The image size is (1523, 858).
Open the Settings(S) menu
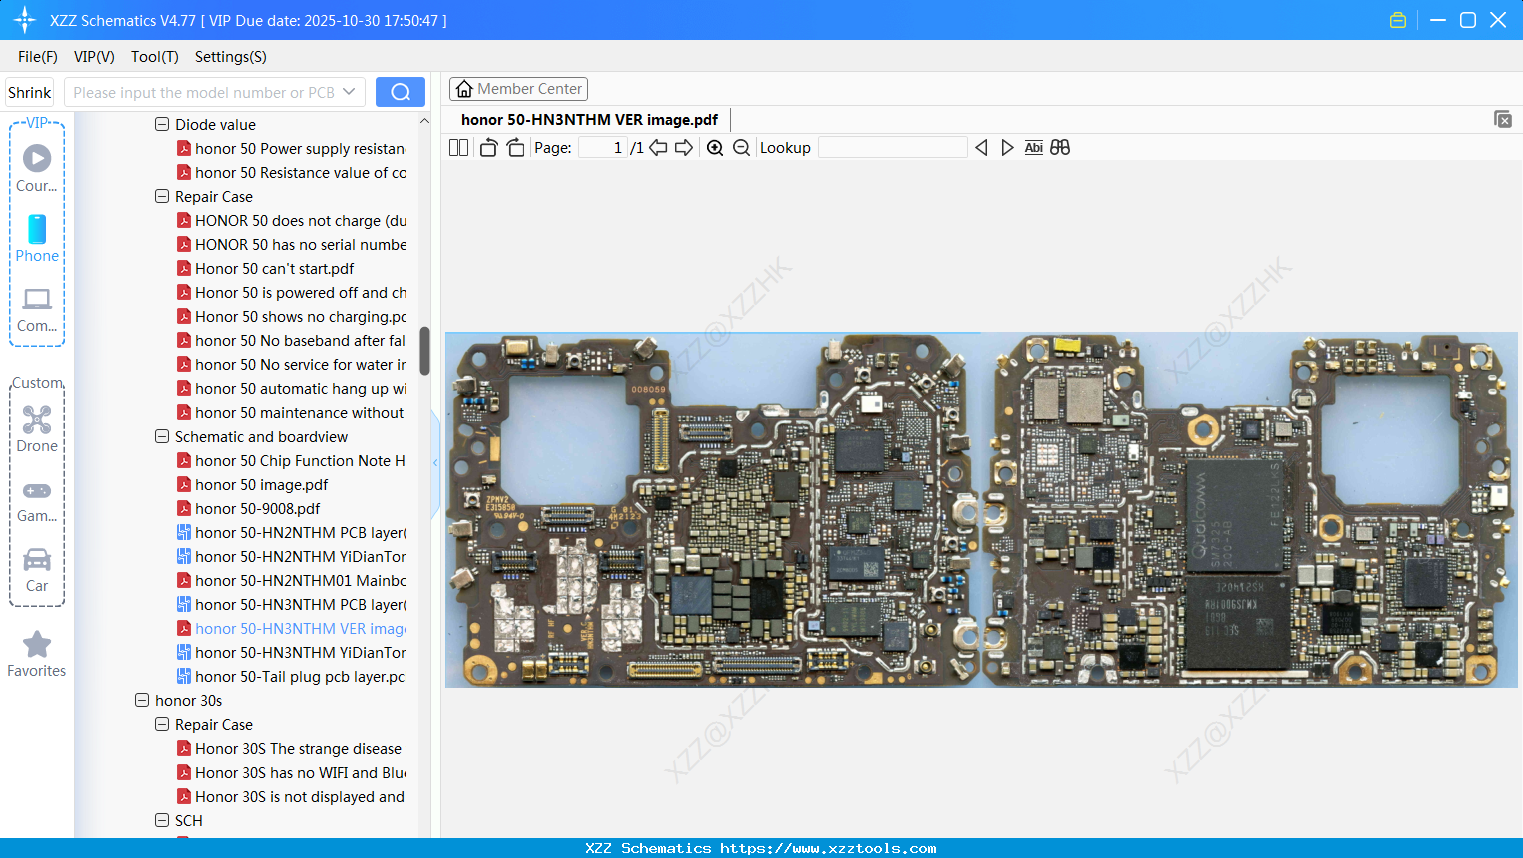pos(231,57)
